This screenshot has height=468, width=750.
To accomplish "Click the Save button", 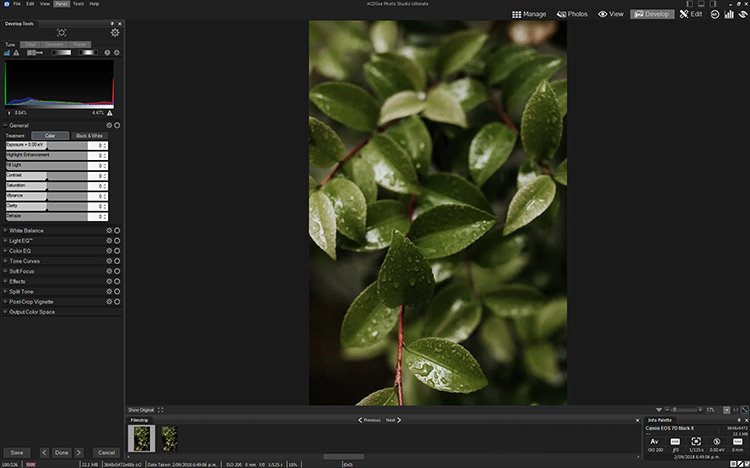I will [17, 452].
